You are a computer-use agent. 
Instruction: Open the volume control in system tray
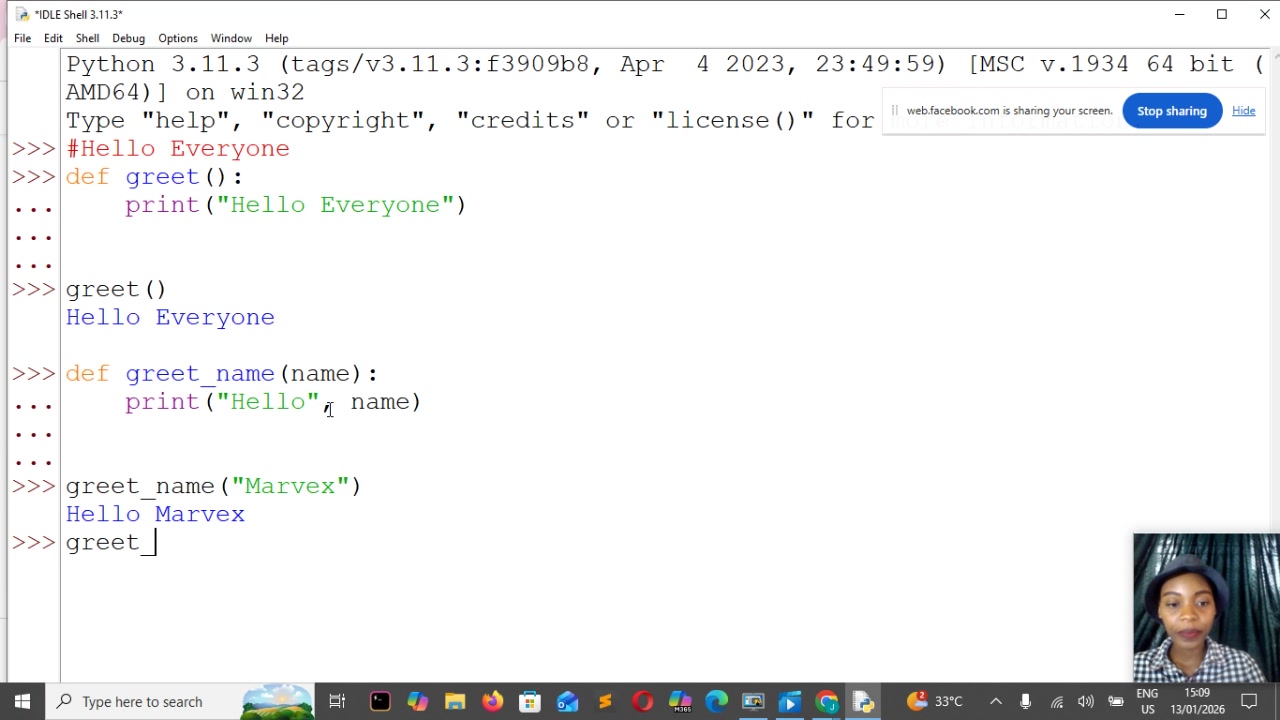click(x=1086, y=701)
